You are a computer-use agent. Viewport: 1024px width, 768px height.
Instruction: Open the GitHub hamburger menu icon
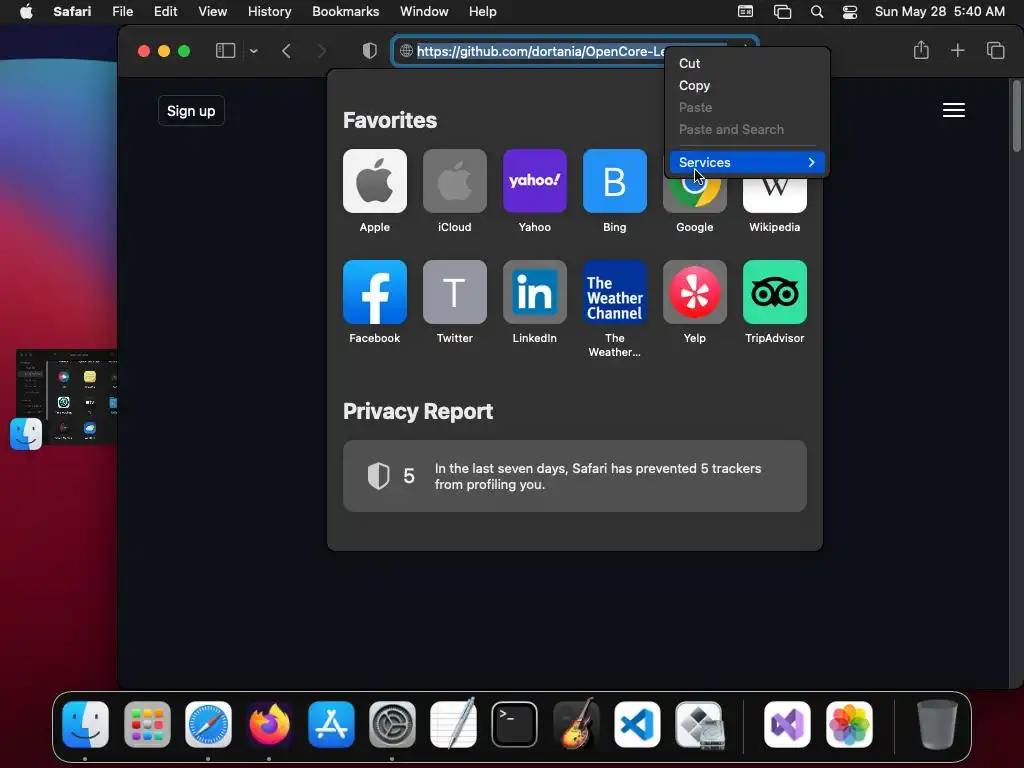pos(953,110)
